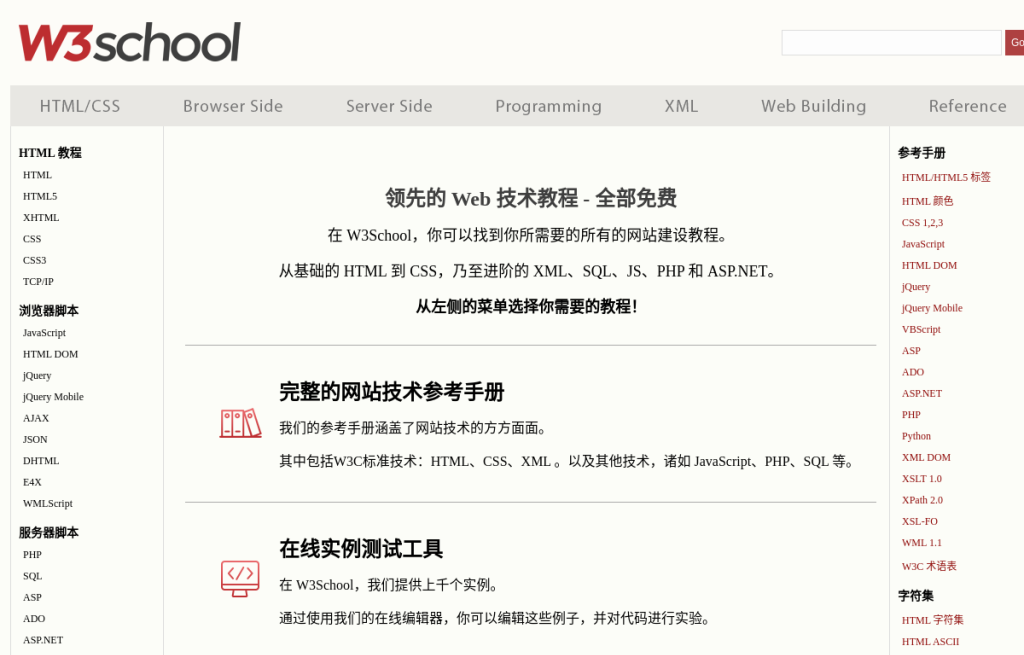This screenshot has height=655, width=1024.
Task: Open the WMLScript tutorial link
Action: click(x=47, y=504)
